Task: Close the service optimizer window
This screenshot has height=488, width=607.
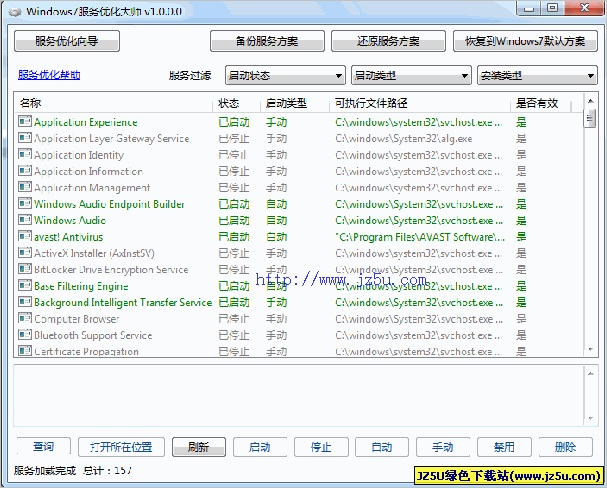Action: point(585,8)
